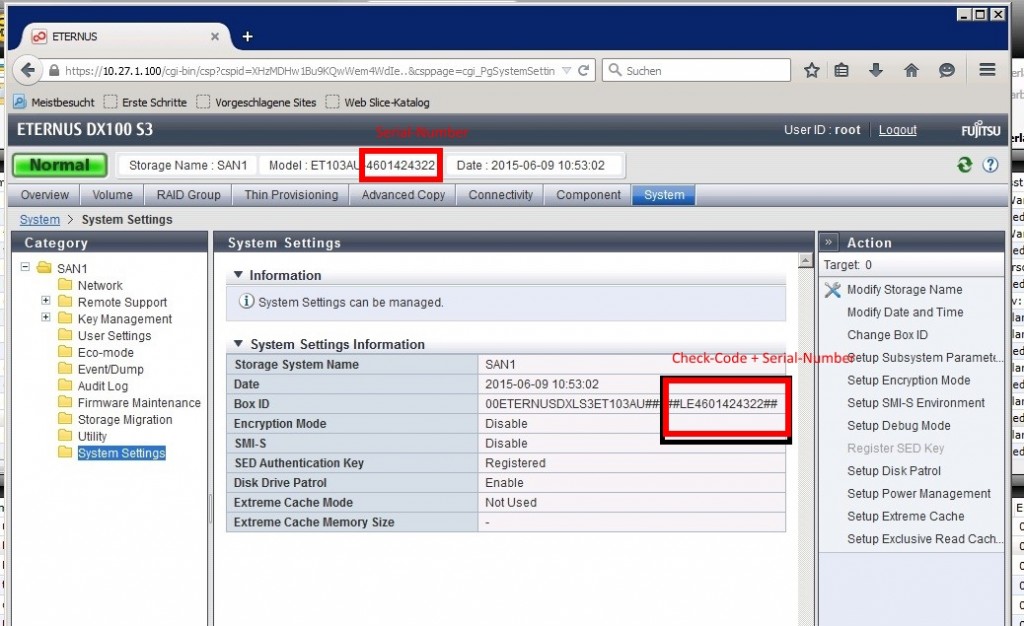Open a new browser tab with plus

coord(248,37)
